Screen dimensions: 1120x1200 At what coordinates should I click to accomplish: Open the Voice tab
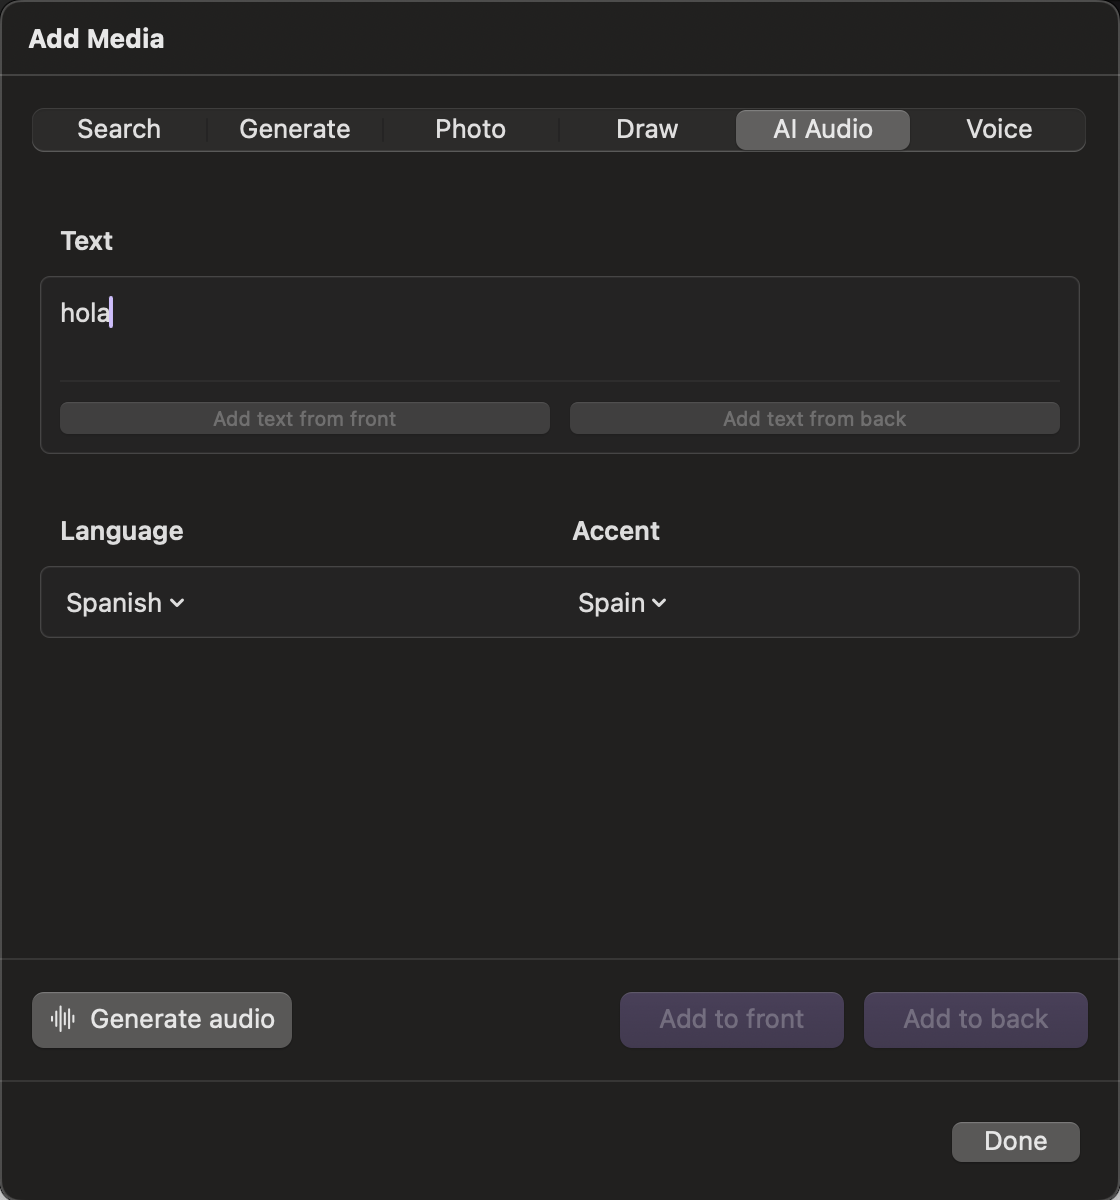[999, 129]
